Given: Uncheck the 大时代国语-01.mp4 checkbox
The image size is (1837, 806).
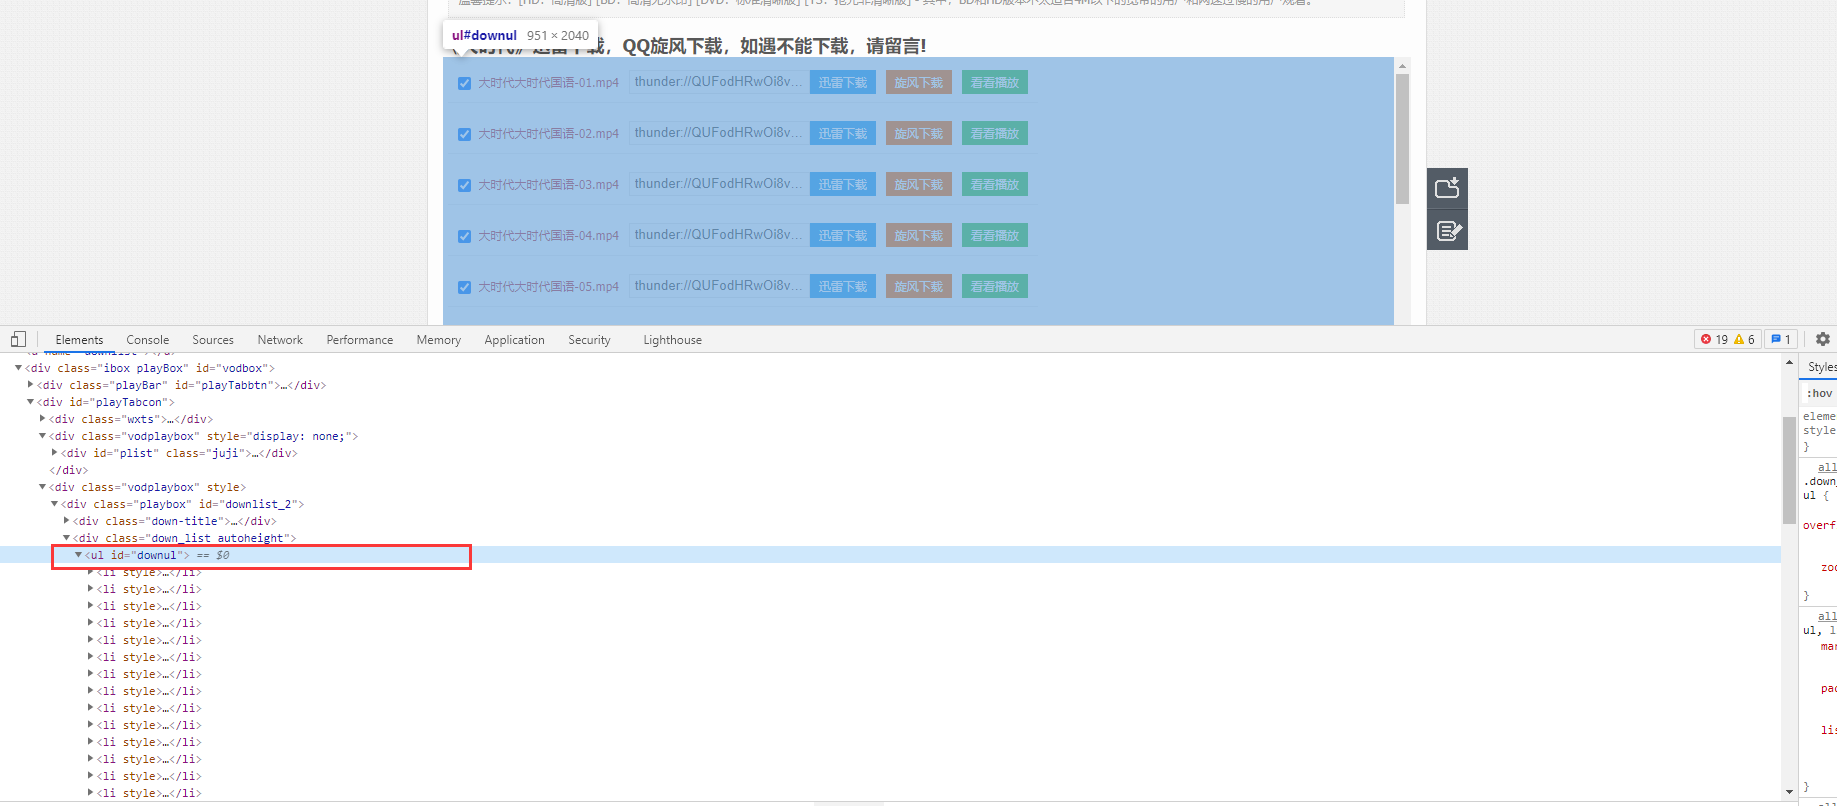Looking at the screenshot, I should (x=464, y=83).
